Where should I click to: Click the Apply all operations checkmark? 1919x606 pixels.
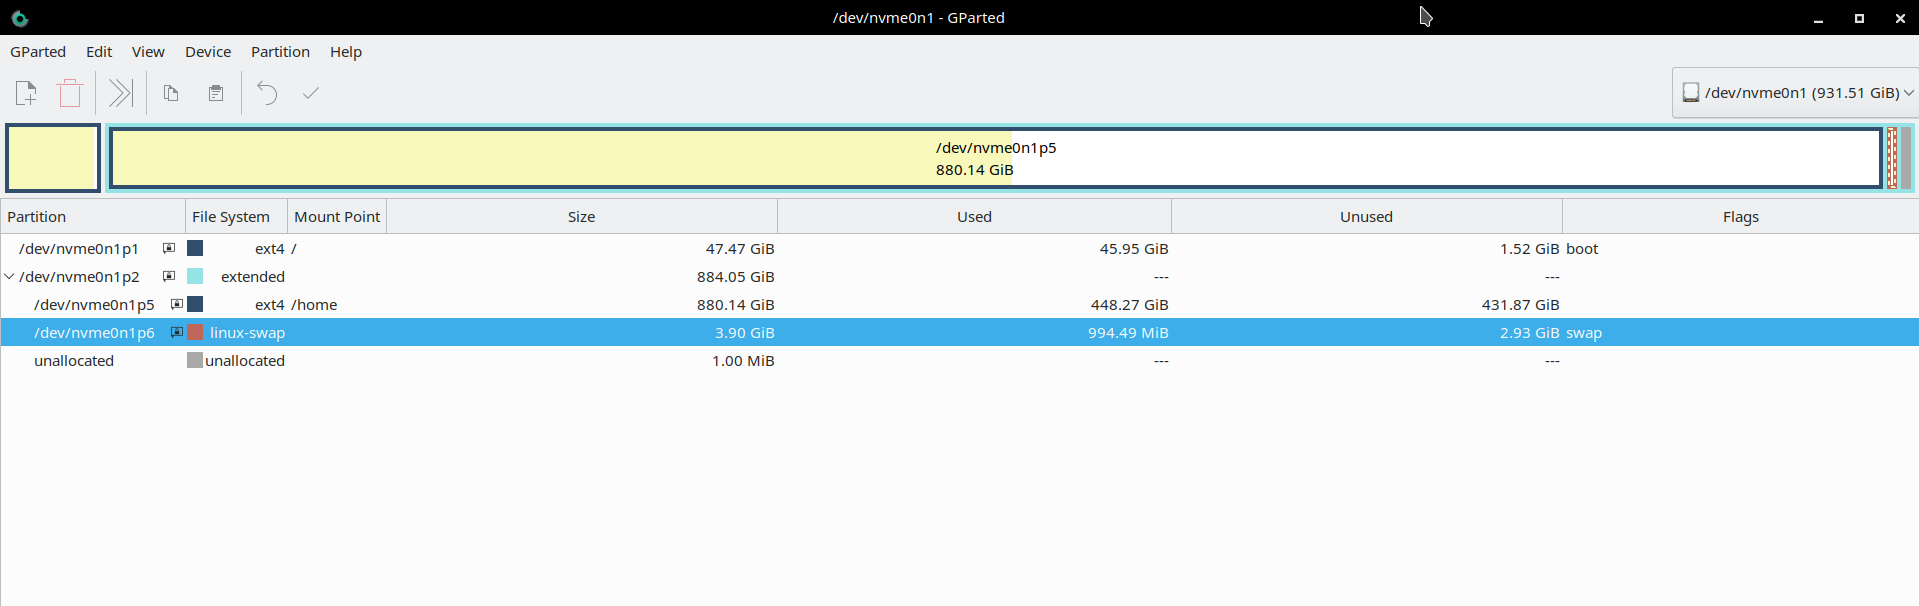pyautogui.click(x=311, y=93)
